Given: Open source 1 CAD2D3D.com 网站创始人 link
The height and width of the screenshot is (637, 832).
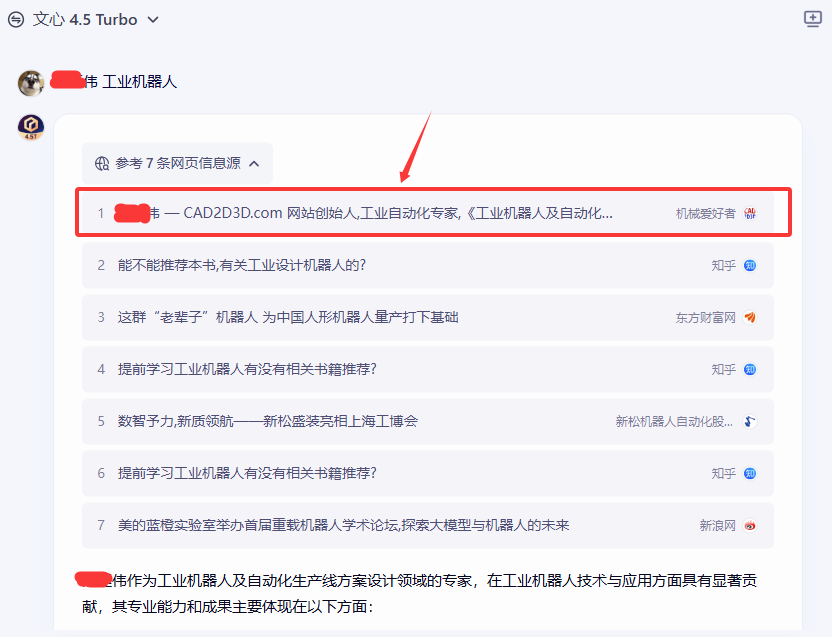Looking at the screenshot, I should pyautogui.click(x=428, y=213).
